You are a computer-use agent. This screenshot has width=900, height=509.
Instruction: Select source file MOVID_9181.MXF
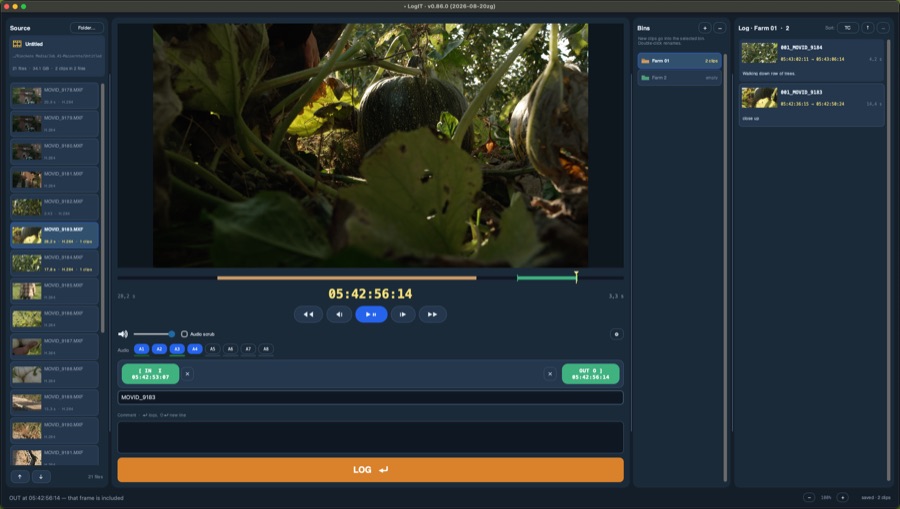click(55, 180)
